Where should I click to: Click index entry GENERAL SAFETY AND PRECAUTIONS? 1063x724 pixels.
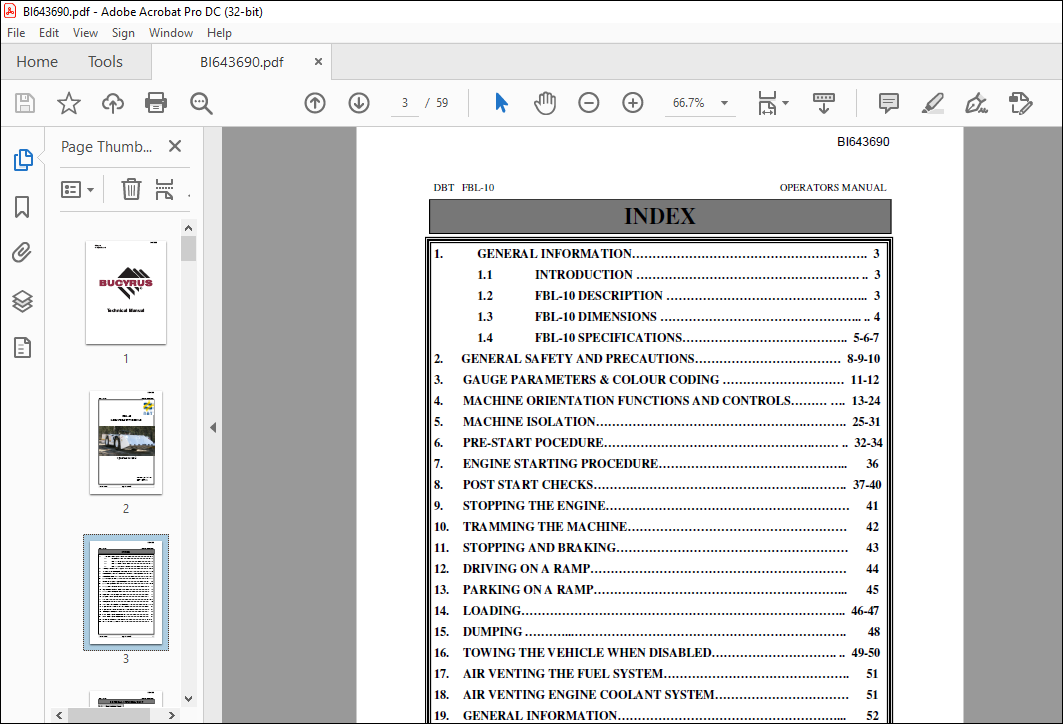(x=578, y=359)
